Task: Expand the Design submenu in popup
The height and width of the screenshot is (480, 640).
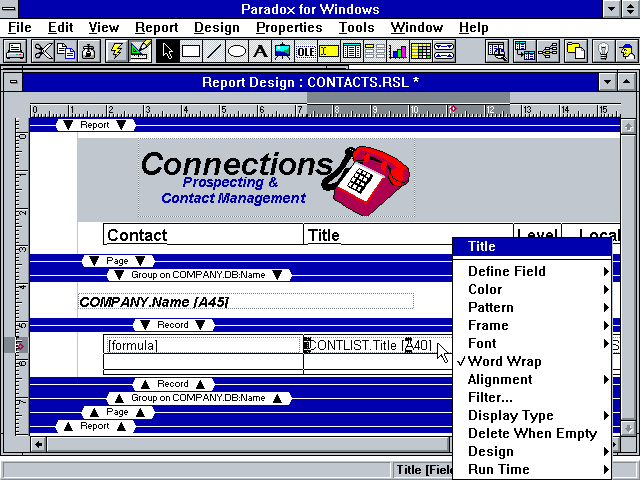Action: (x=531, y=451)
